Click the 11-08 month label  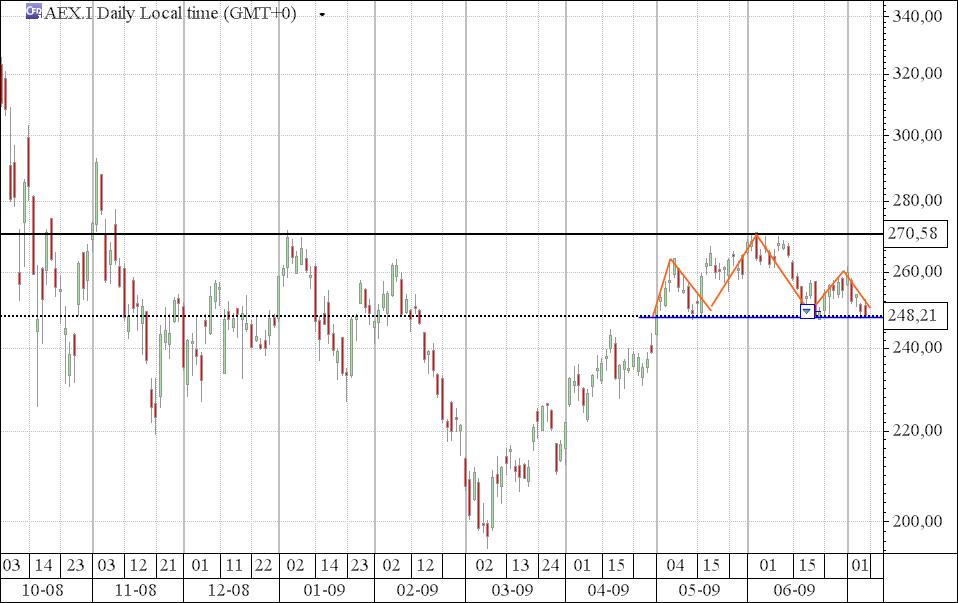(x=135, y=591)
